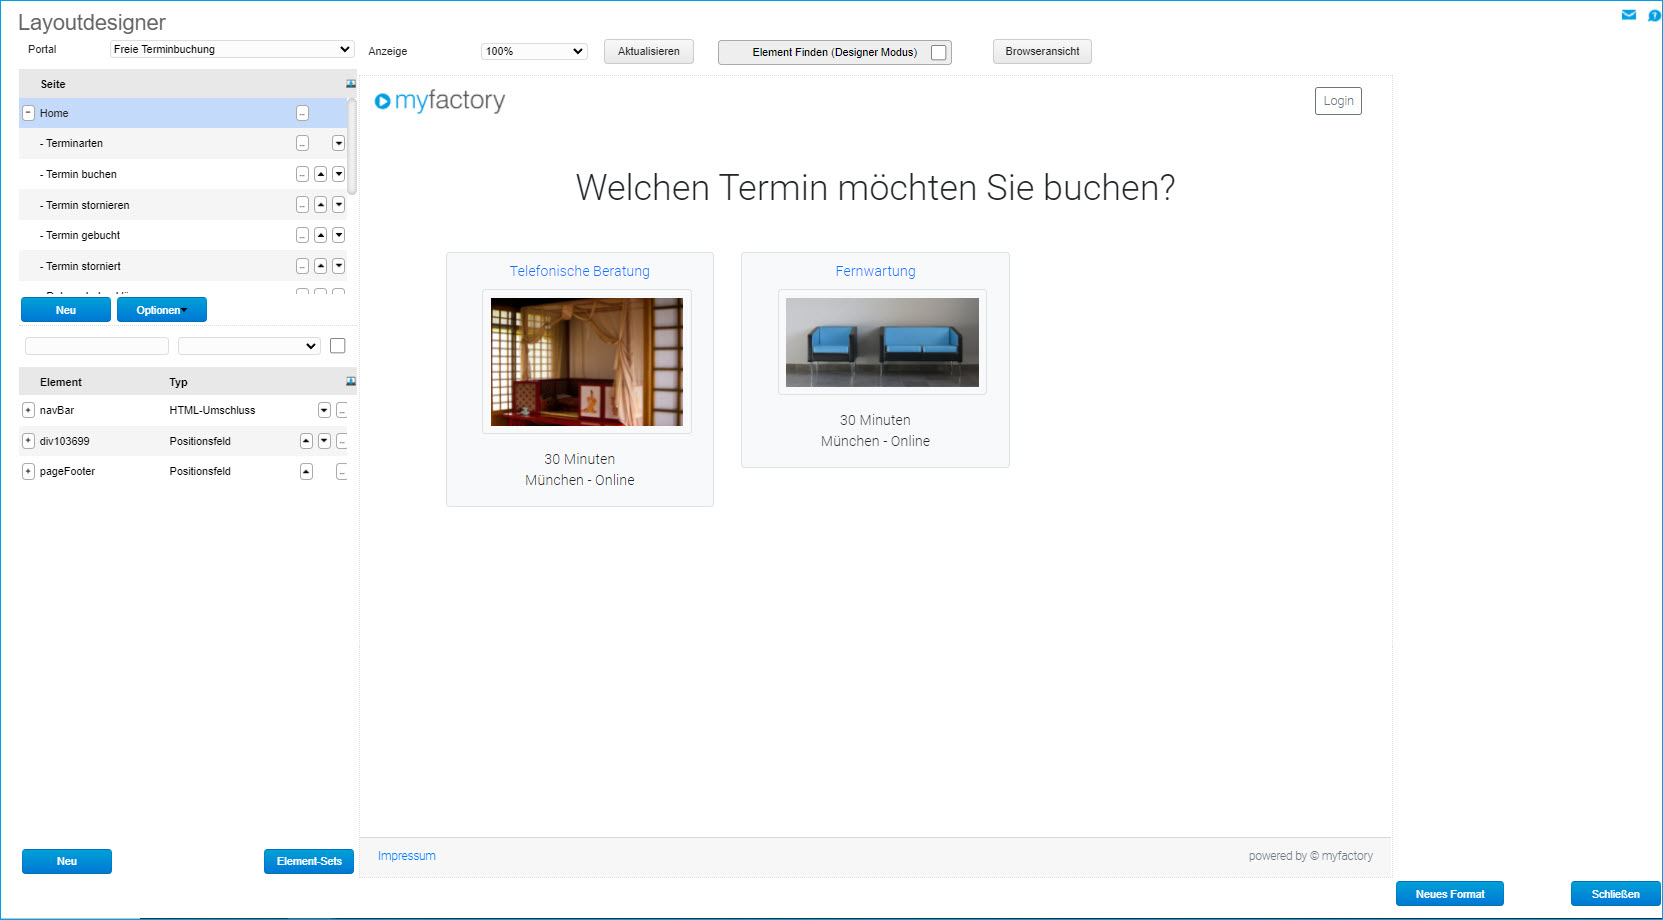Open the empty element filter dropdown
1663x920 pixels.
click(249, 346)
